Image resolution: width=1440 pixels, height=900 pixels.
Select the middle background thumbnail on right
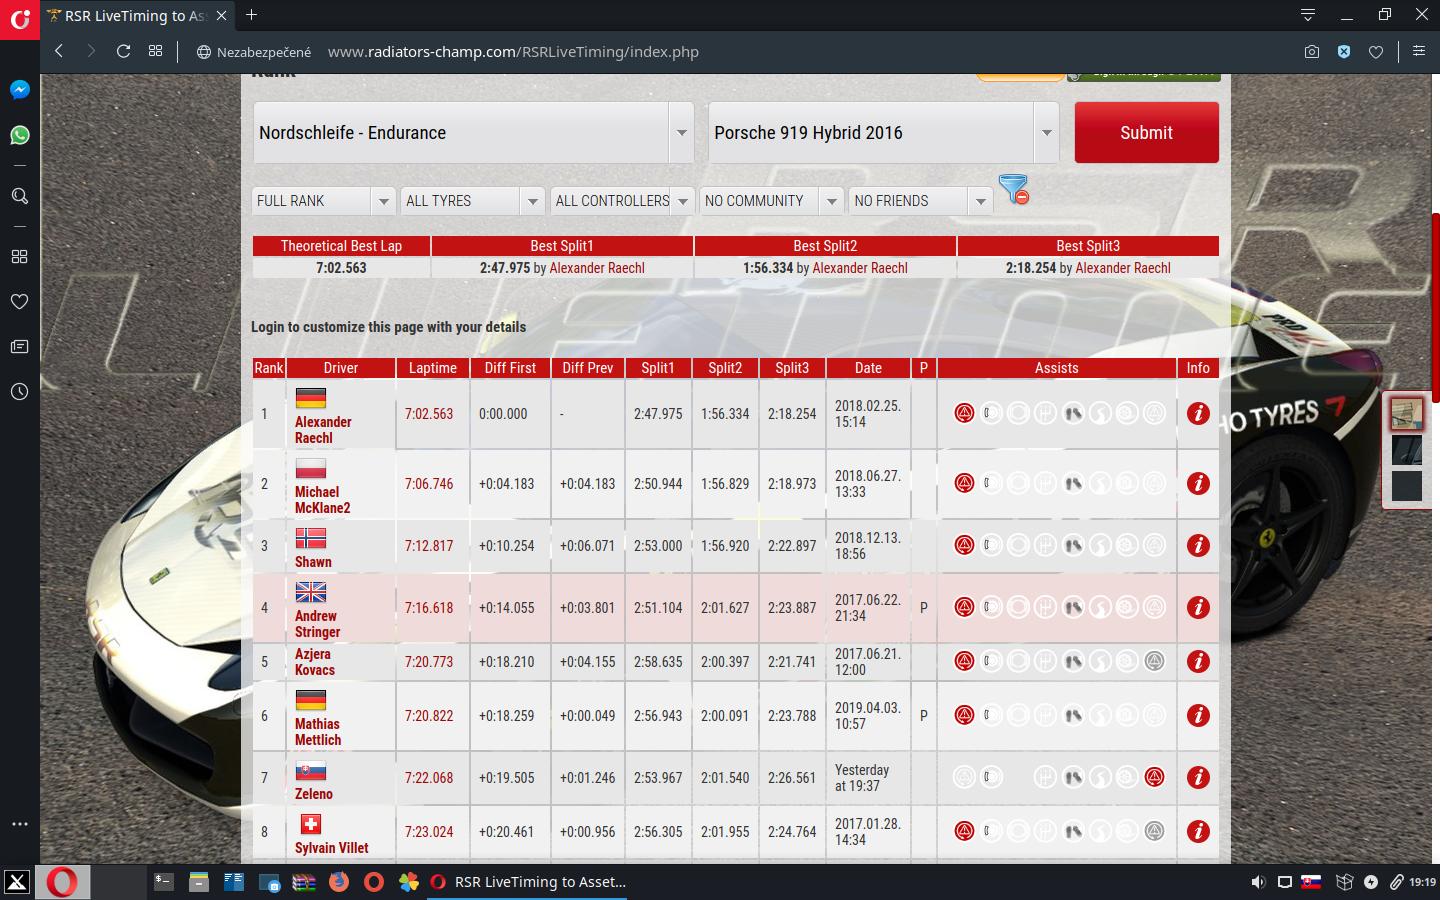click(x=1407, y=450)
